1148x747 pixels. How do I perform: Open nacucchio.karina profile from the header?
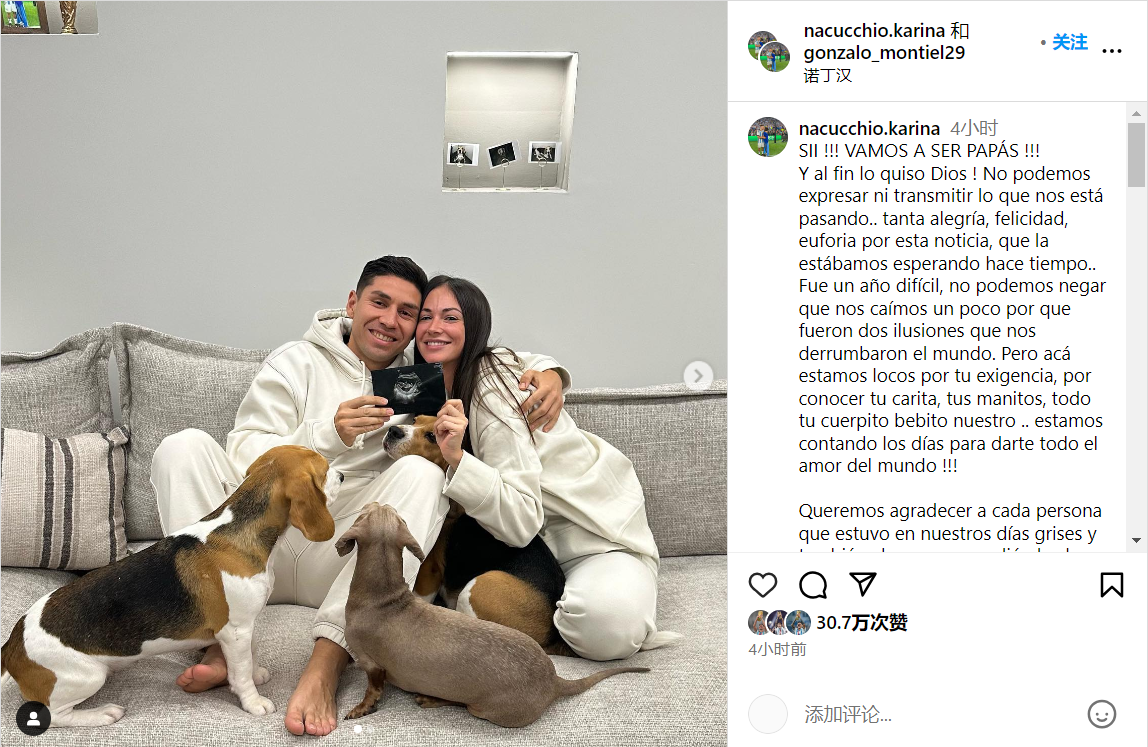point(874,31)
